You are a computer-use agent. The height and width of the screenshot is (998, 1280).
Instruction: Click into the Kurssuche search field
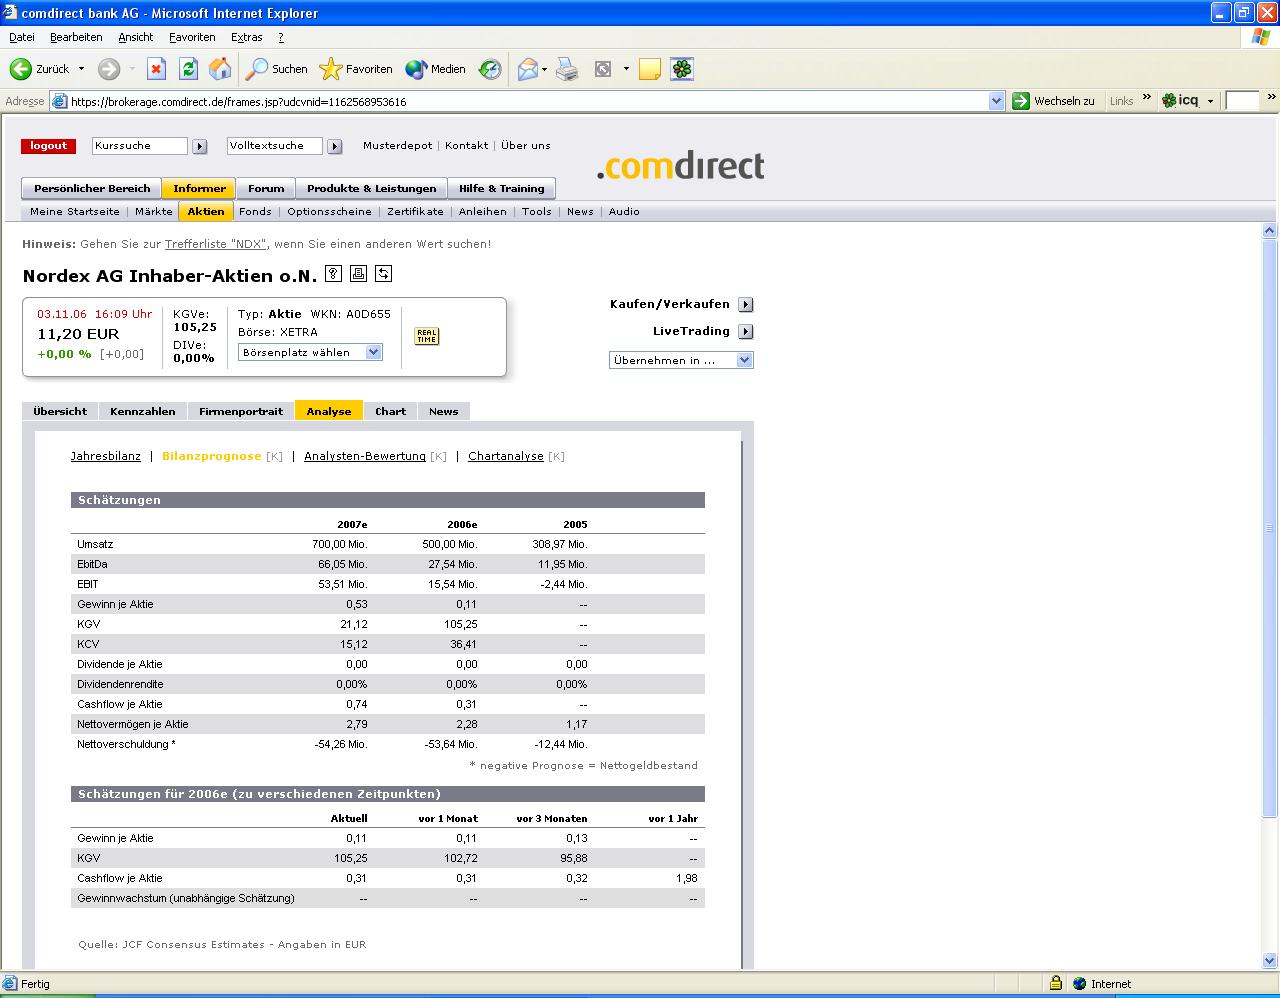click(139, 146)
